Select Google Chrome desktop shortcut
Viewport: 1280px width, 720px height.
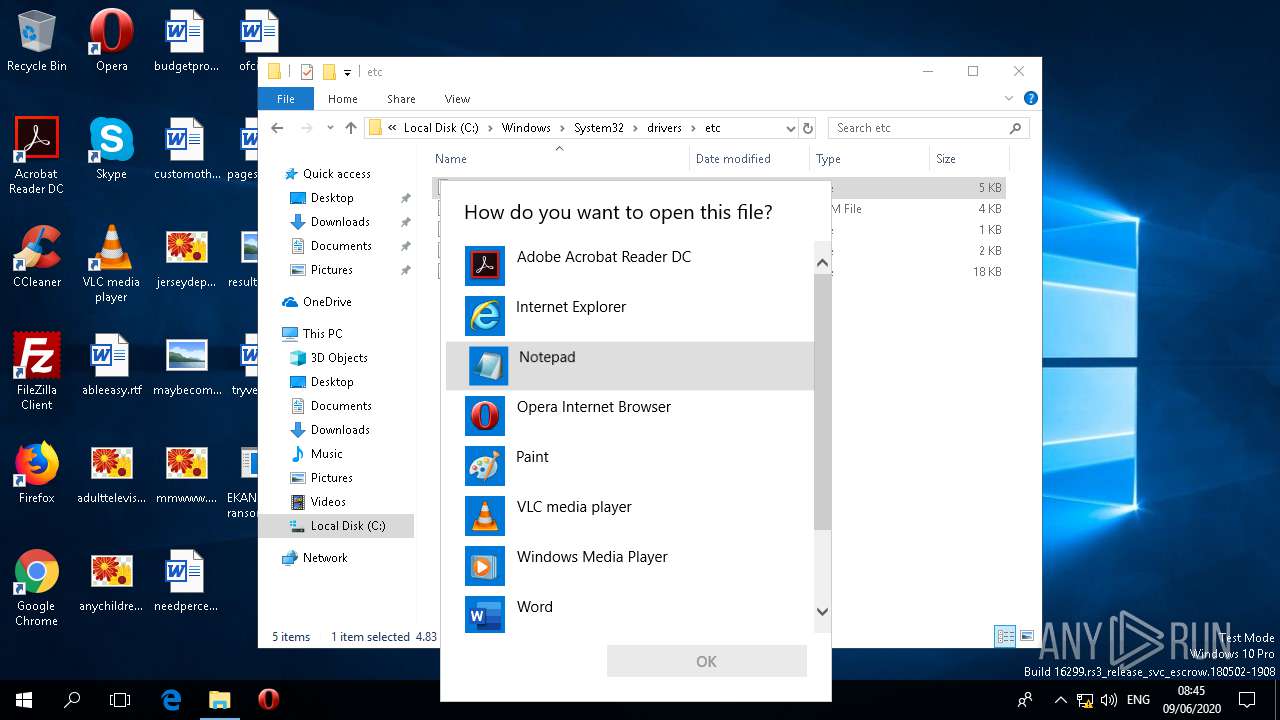coord(37,588)
